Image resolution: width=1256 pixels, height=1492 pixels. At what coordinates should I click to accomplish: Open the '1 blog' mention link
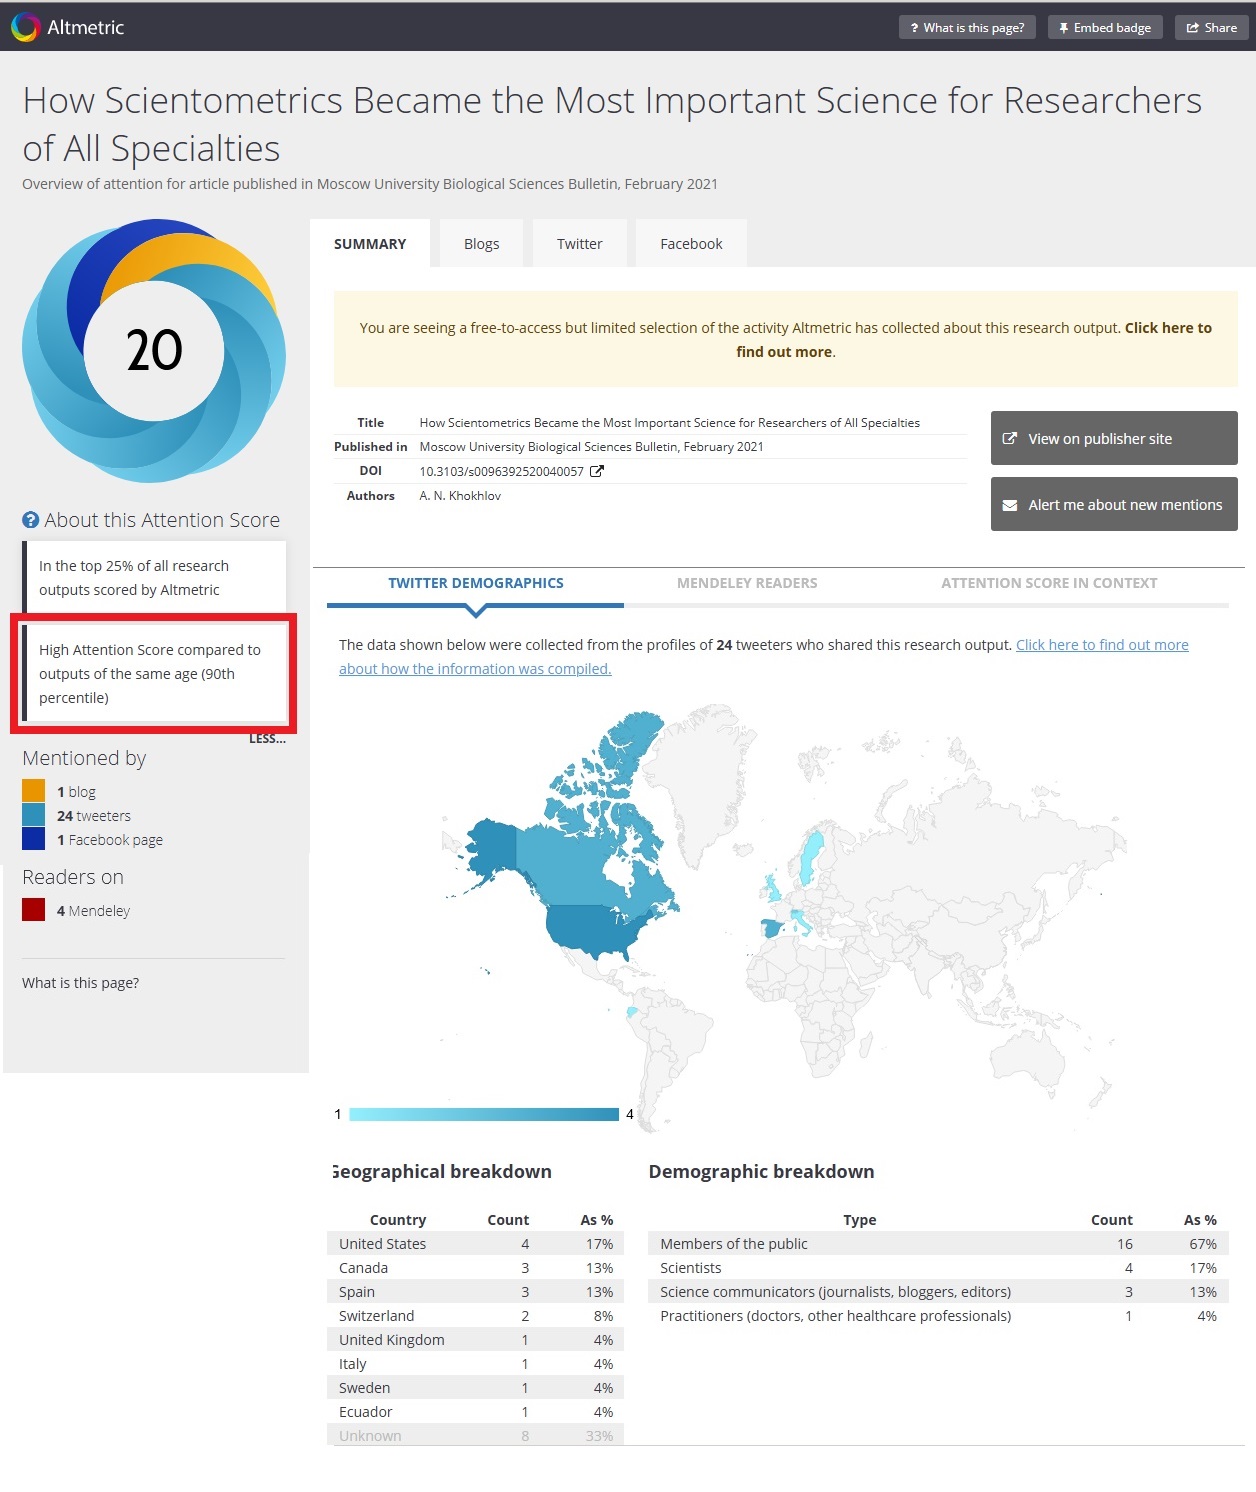76,792
